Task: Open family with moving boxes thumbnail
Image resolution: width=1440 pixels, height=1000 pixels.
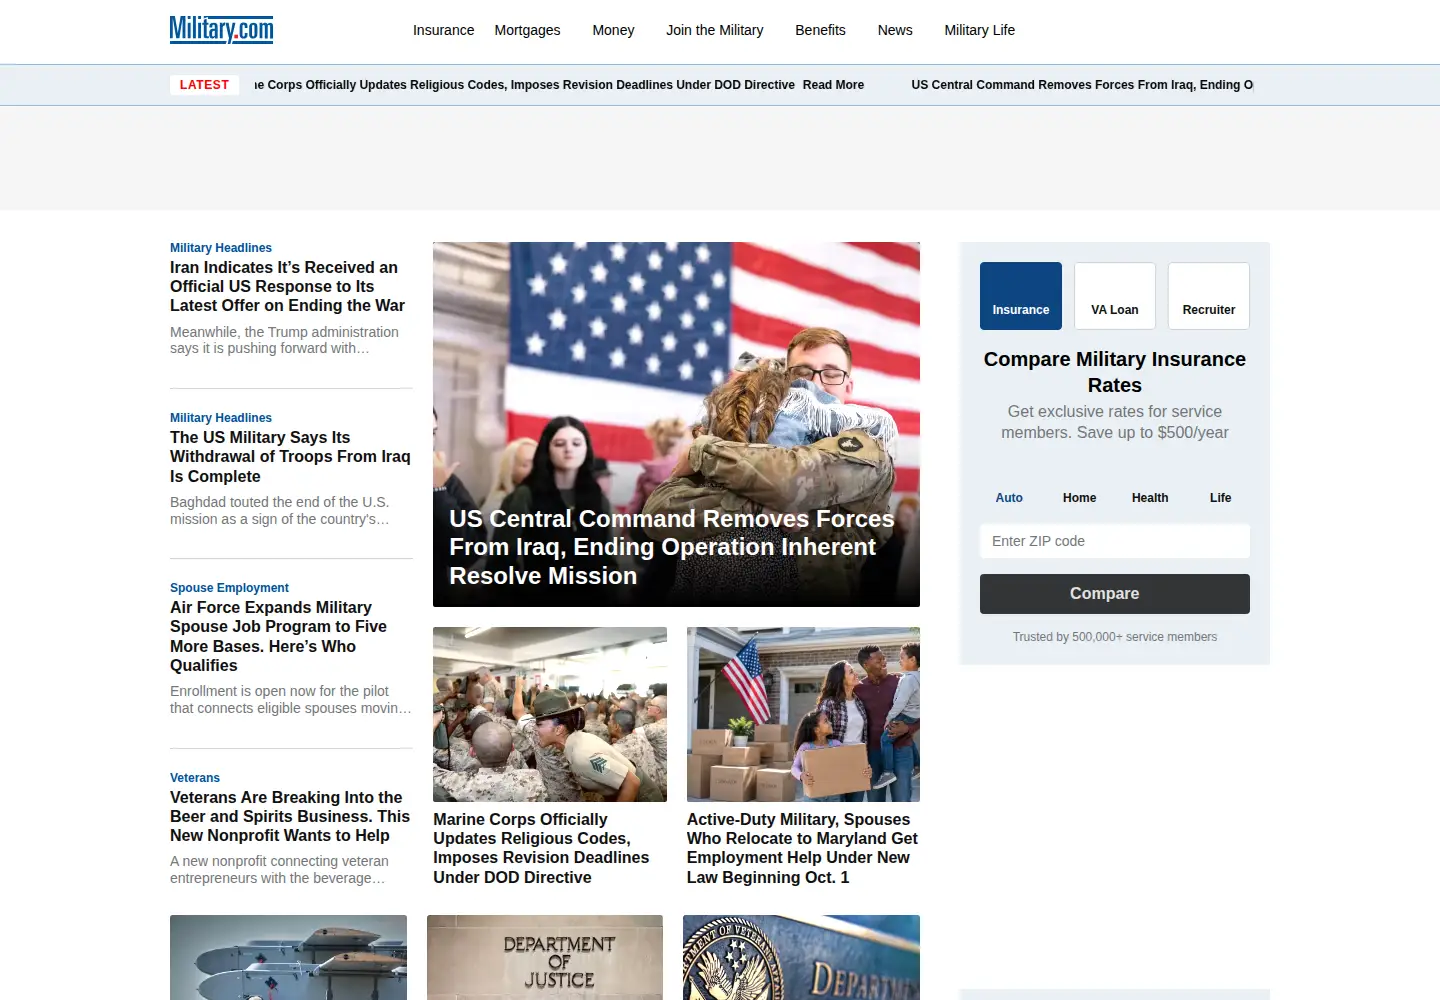Action: point(803,714)
